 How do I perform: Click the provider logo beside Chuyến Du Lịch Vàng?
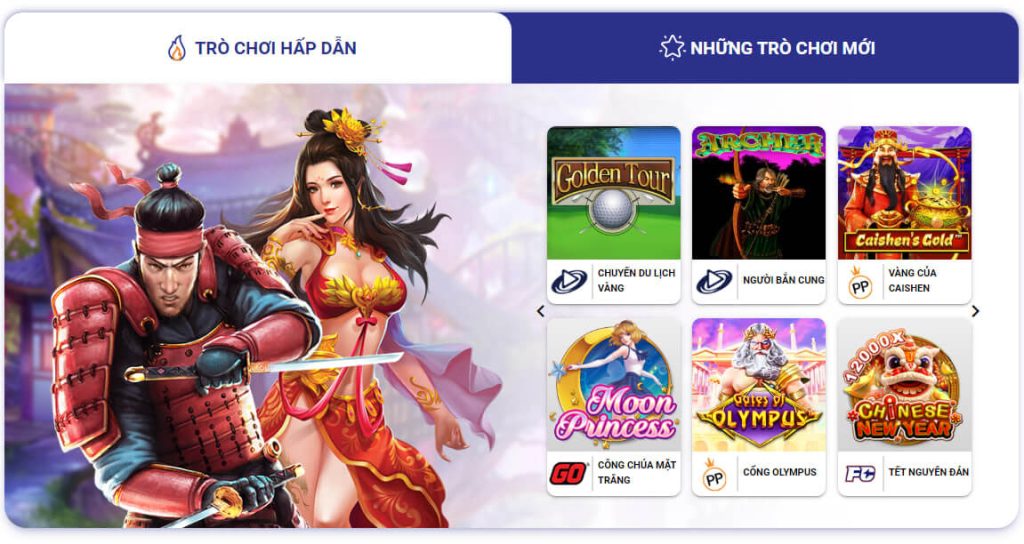(x=569, y=281)
